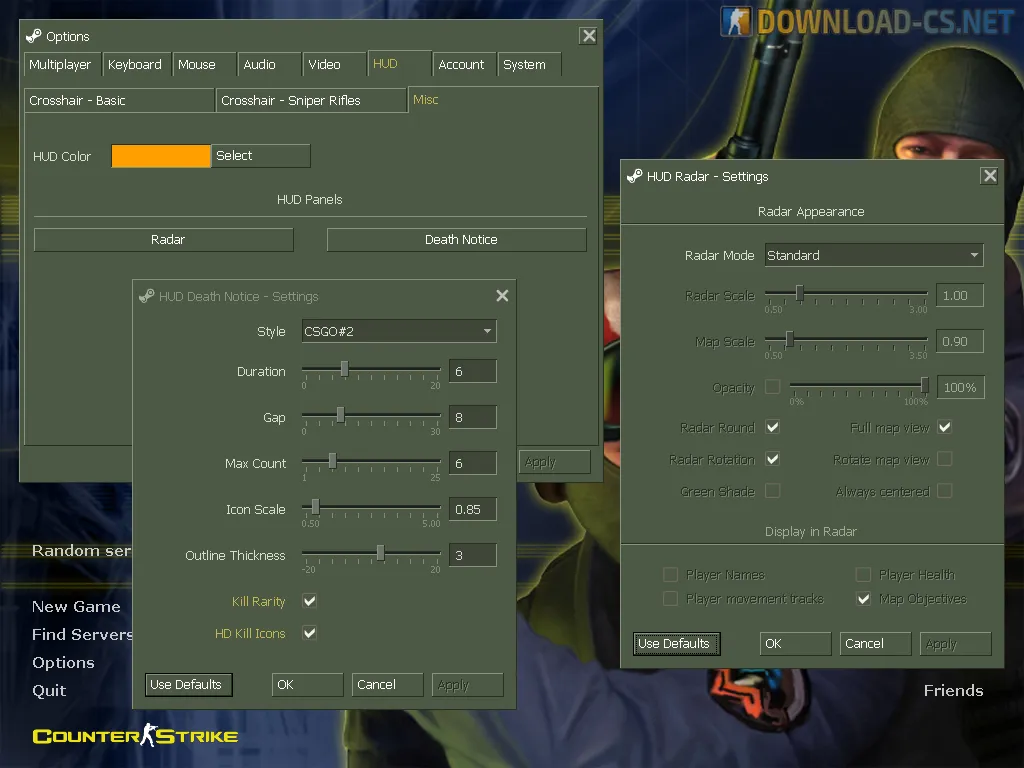
Task: Enable the Green Shade checkbox
Action: click(x=773, y=490)
